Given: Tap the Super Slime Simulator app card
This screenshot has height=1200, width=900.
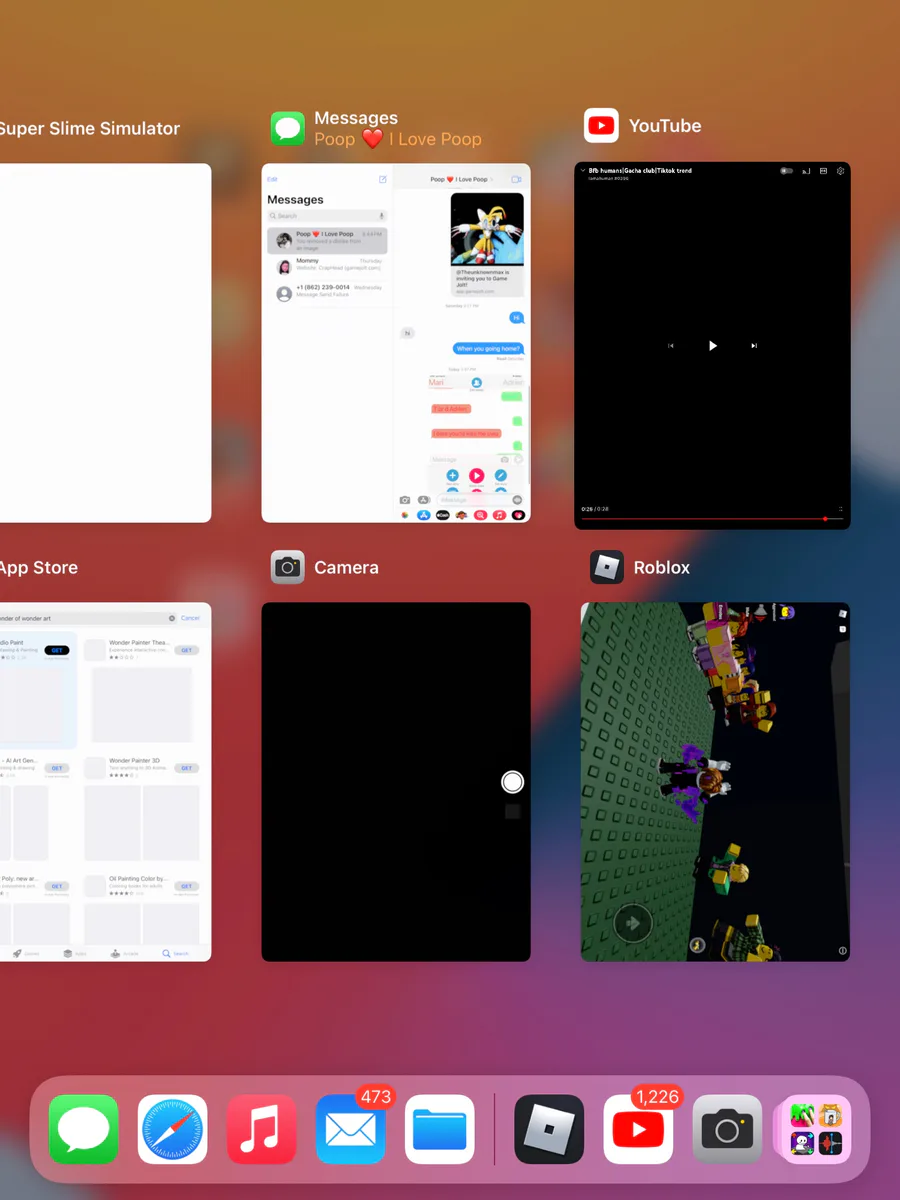Looking at the screenshot, I should [x=105, y=343].
